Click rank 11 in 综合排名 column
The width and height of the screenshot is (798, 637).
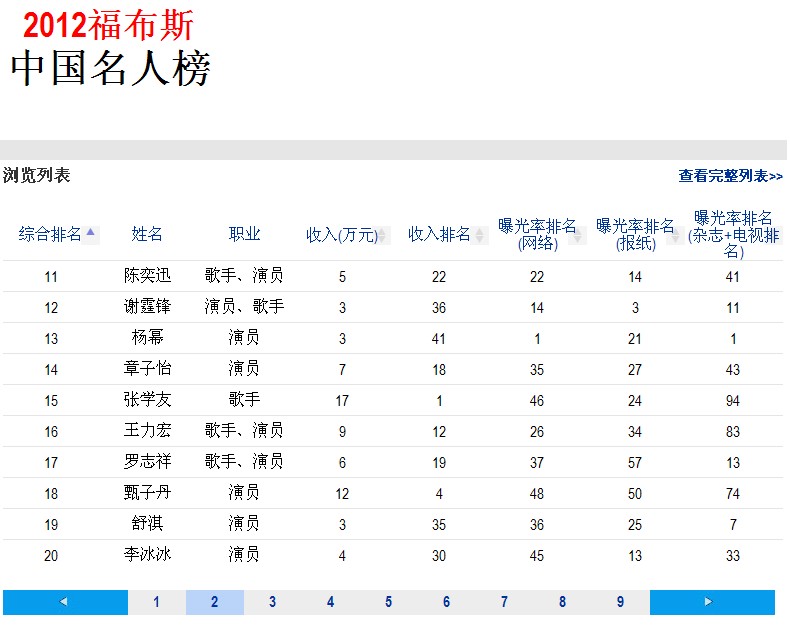coord(51,277)
